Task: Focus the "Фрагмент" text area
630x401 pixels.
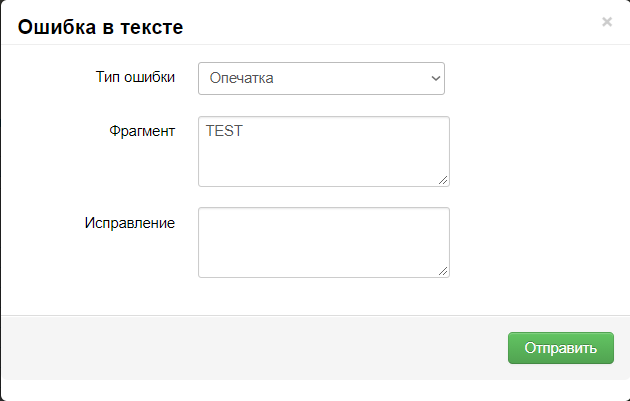Action: pyautogui.click(x=323, y=151)
